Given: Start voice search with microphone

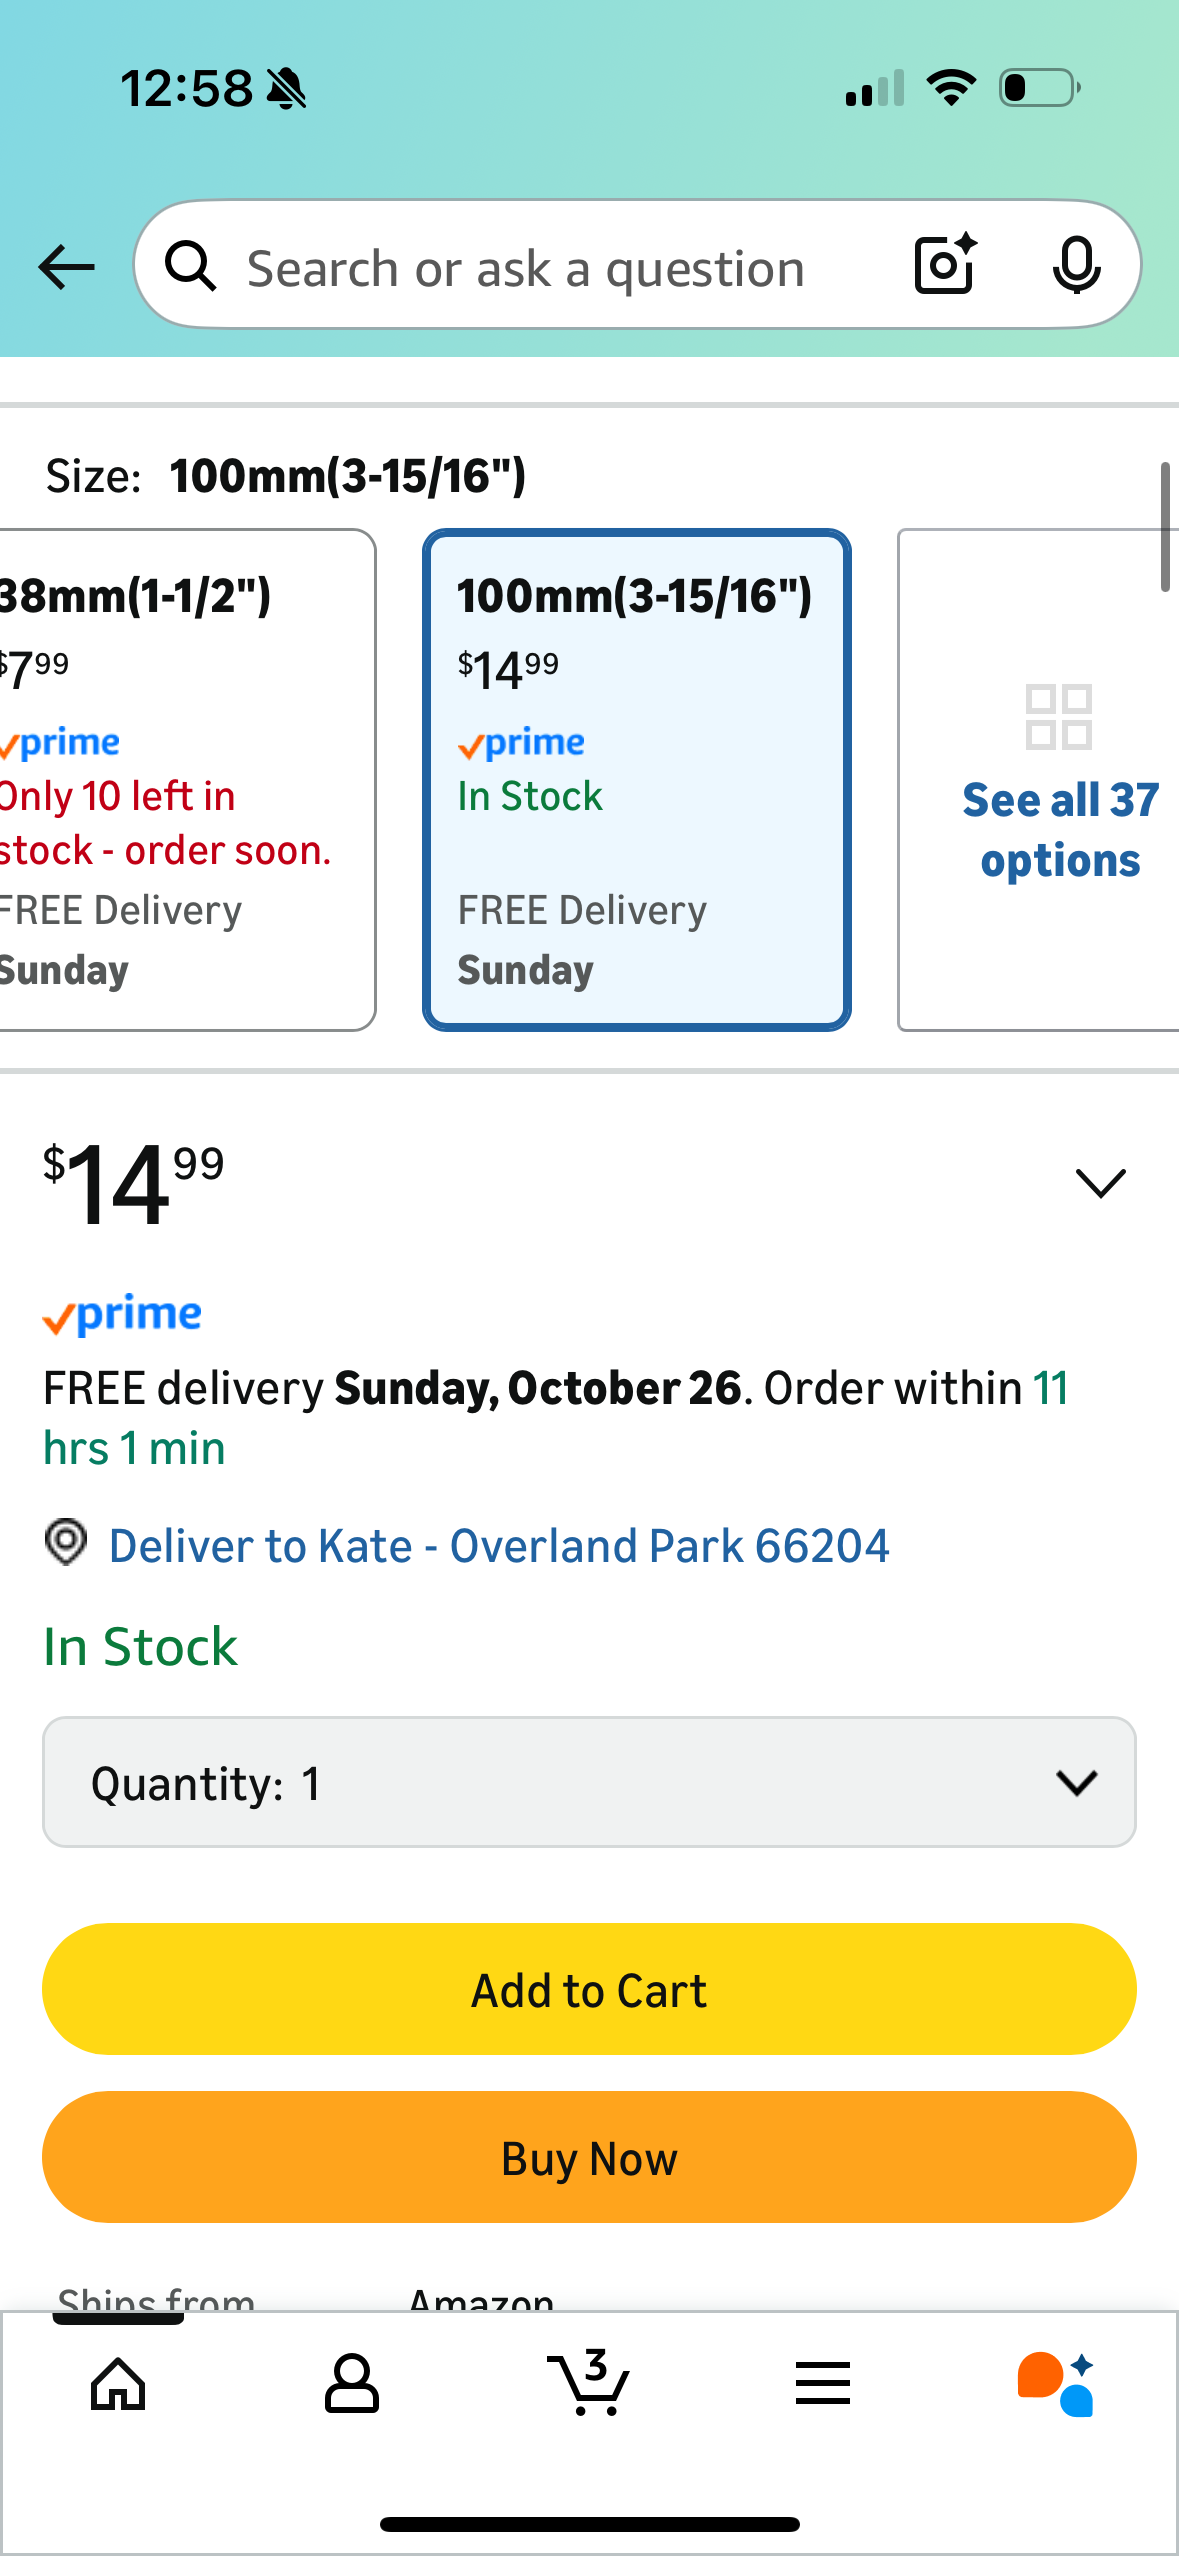Looking at the screenshot, I should pos(1076,265).
